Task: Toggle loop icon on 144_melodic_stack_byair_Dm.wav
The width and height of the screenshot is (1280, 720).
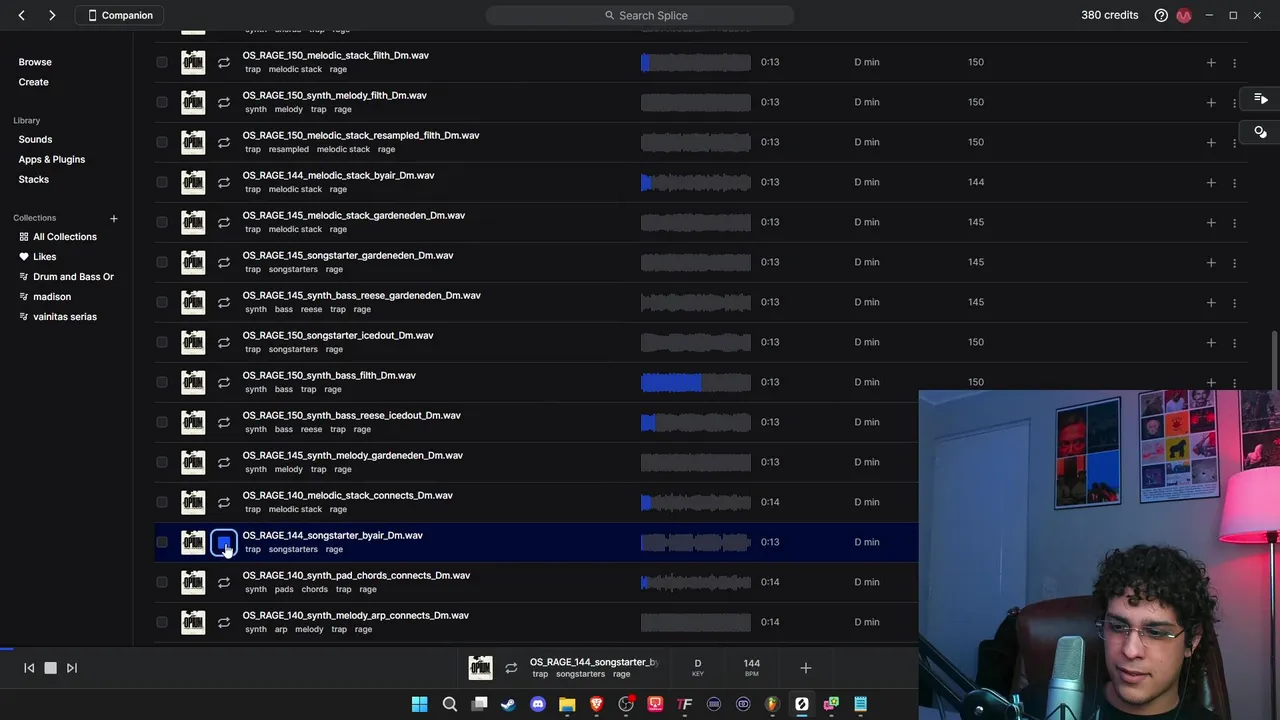Action: pos(224,182)
